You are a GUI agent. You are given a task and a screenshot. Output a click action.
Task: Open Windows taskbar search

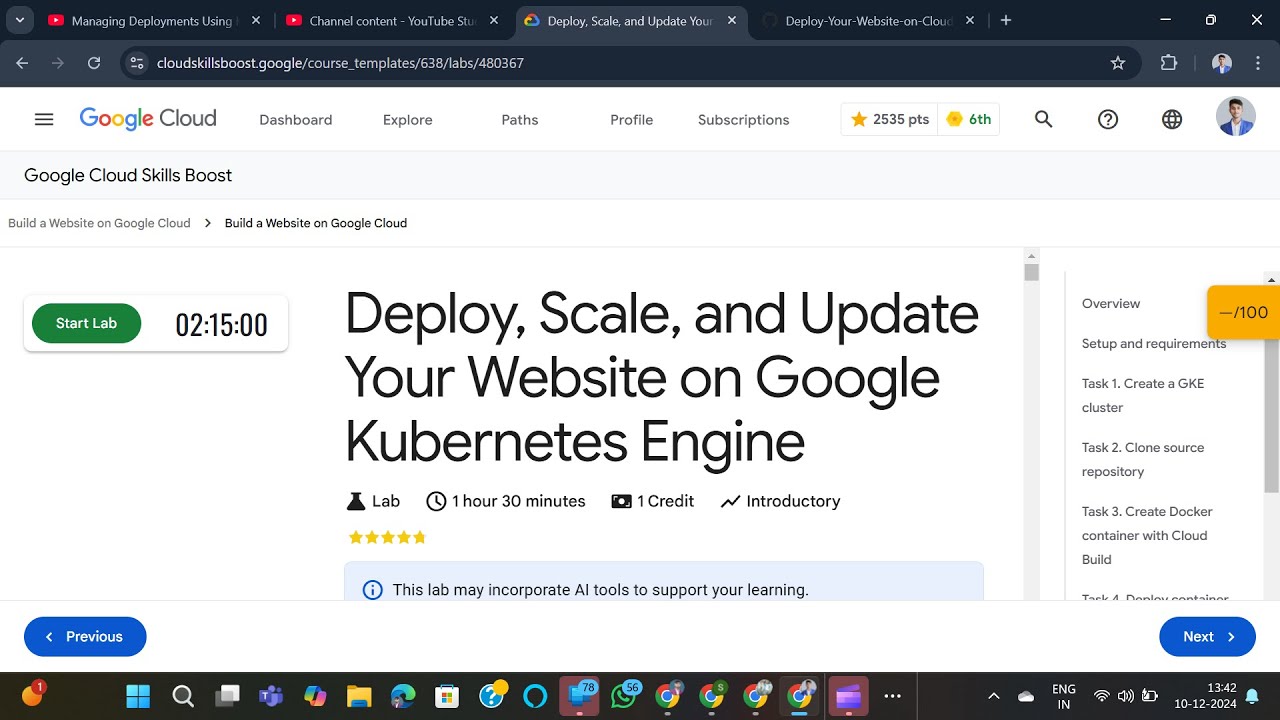pos(183,696)
